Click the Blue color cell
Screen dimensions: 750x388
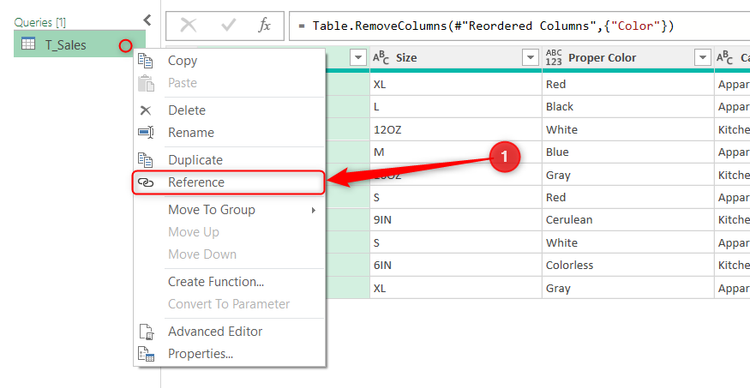pyautogui.click(x=628, y=152)
